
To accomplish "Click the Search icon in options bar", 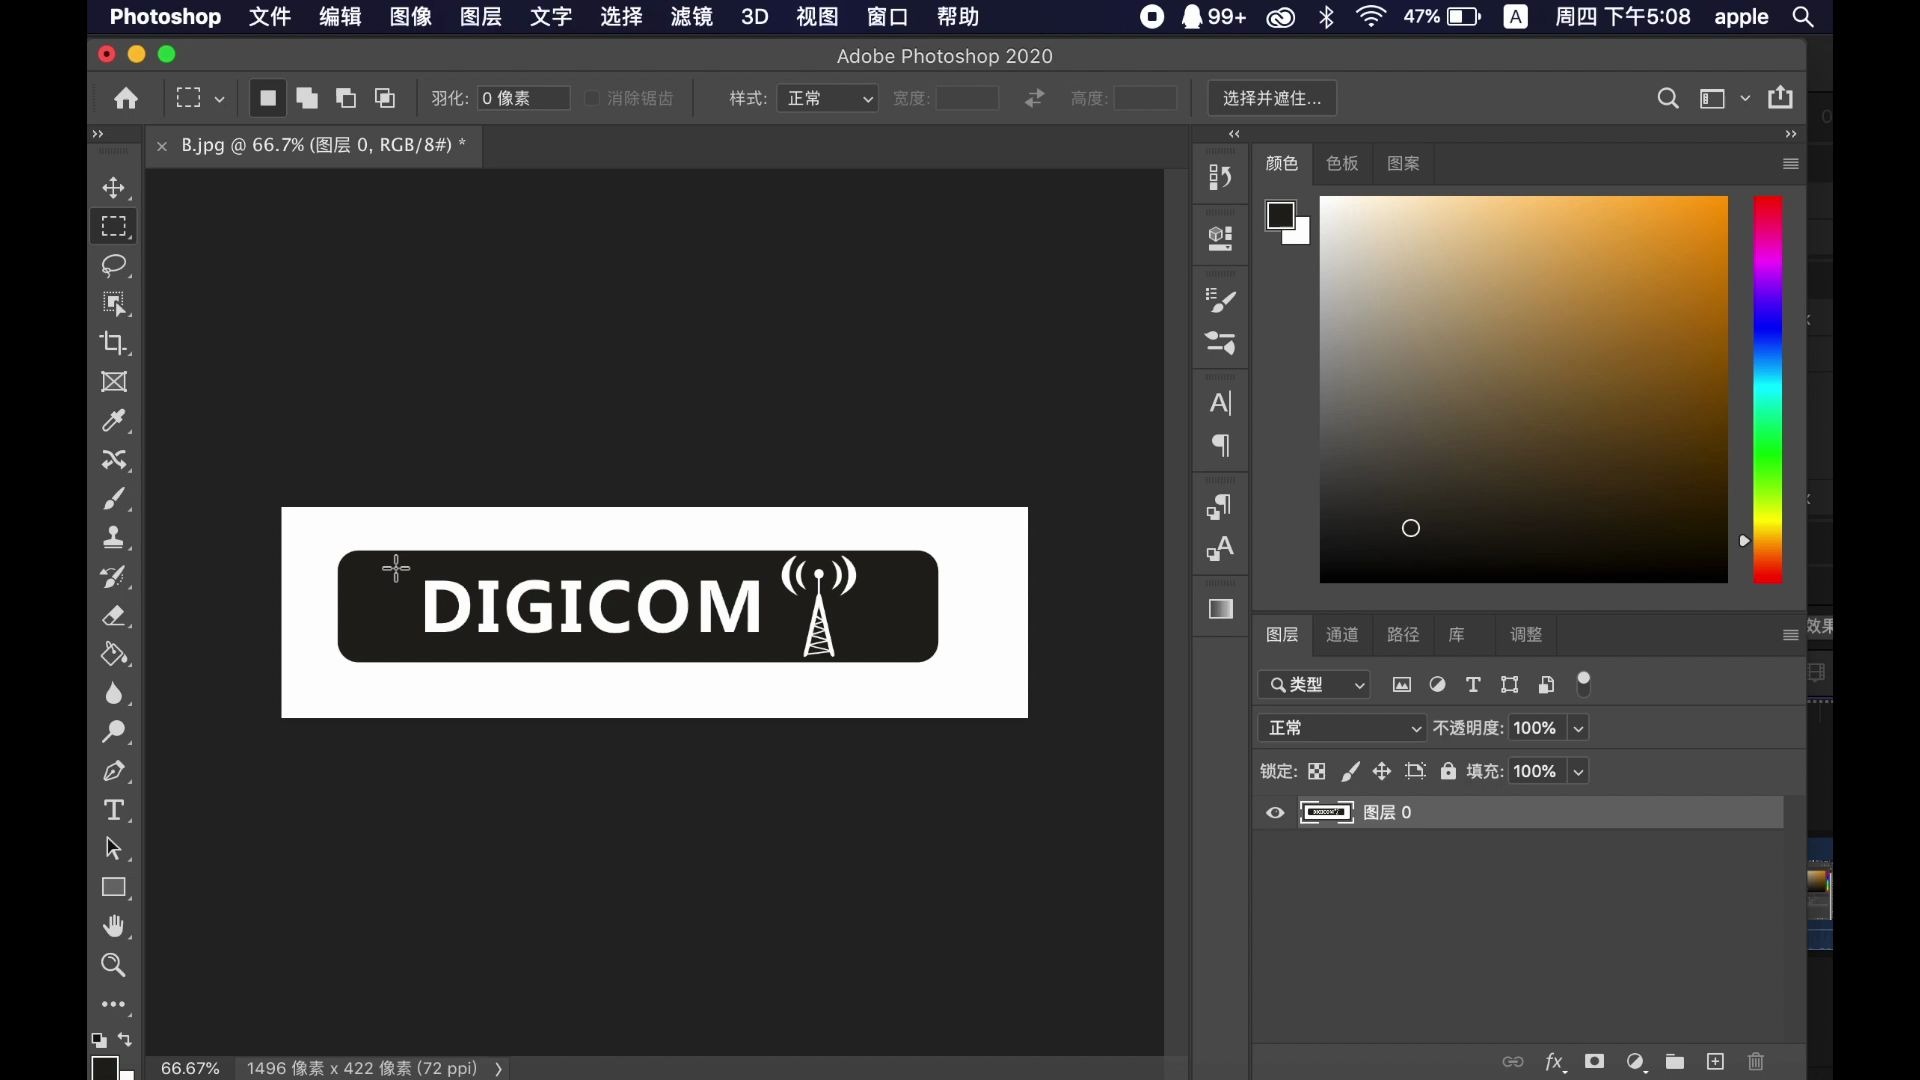I will pyautogui.click(x=1667, y=98).
